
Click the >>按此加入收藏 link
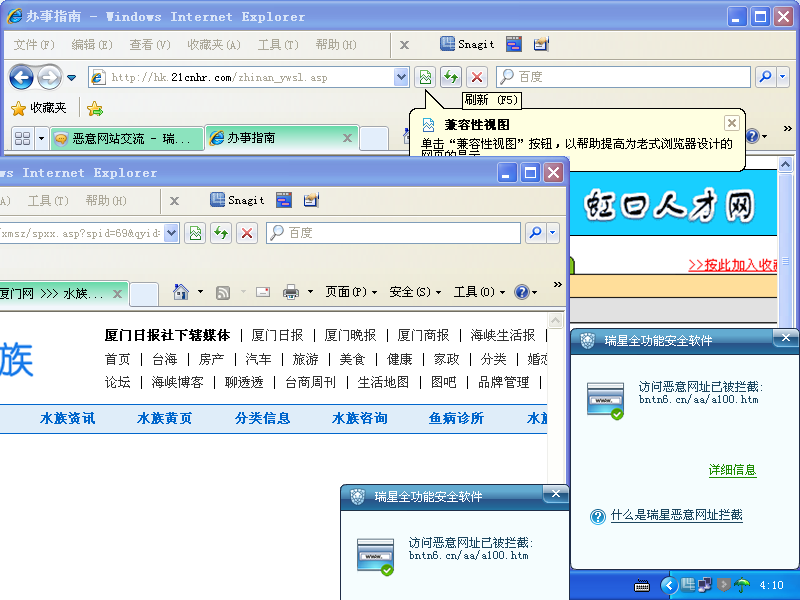click(x=733, y=265)
